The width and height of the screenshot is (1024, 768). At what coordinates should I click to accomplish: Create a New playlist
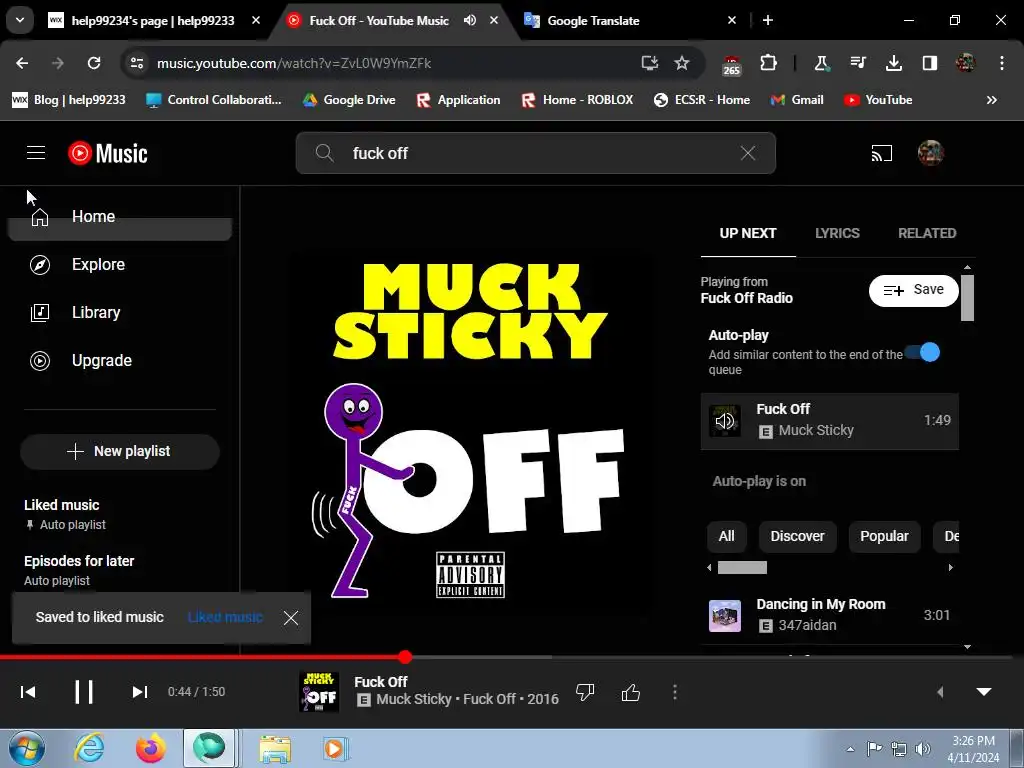[120, 451]
